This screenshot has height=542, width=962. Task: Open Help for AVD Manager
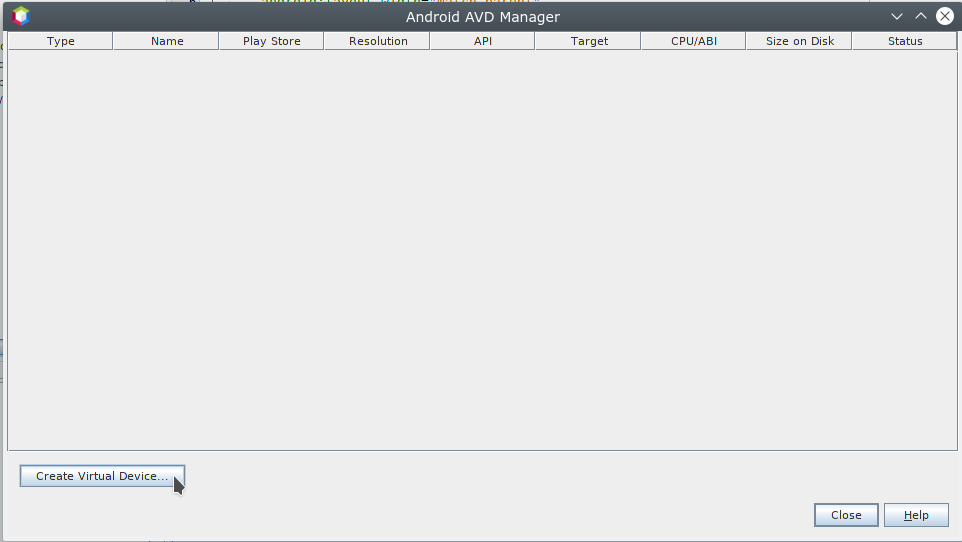(x=916, y=515)
